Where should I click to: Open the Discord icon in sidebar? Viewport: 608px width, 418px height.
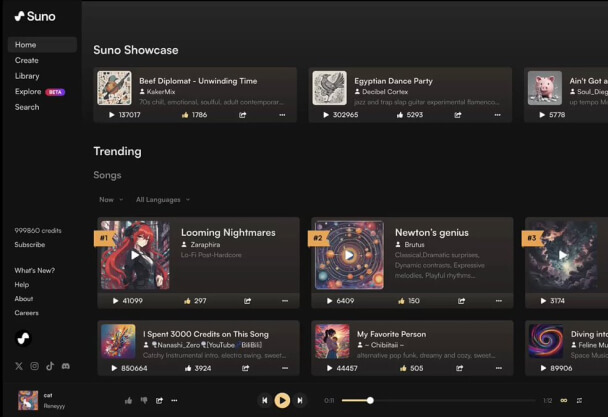click(x=66, y=367)
